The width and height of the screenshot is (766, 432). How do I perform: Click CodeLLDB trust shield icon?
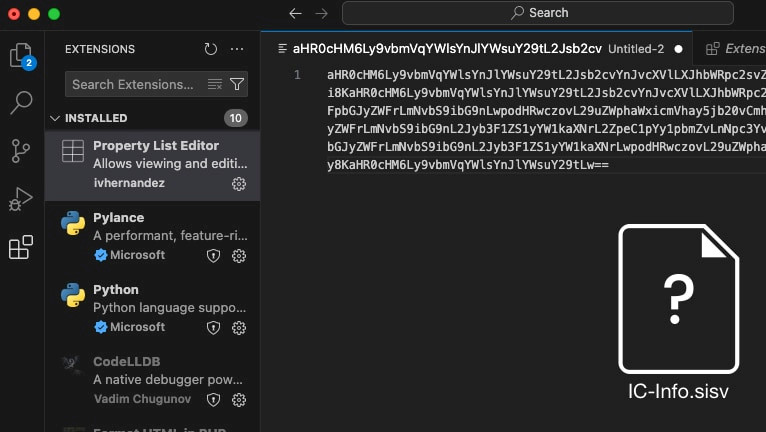[x=213, y=400]
